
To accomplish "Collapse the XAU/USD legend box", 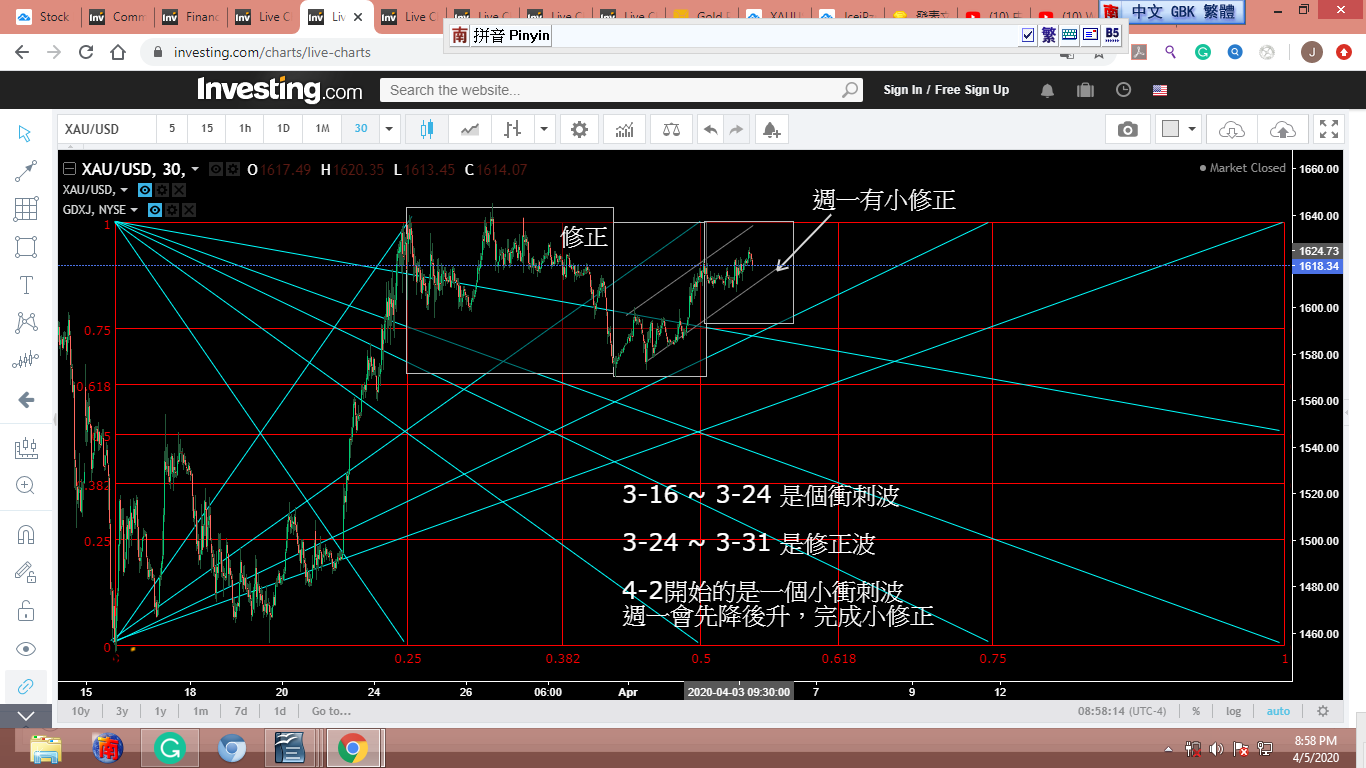I will point(69,169).
